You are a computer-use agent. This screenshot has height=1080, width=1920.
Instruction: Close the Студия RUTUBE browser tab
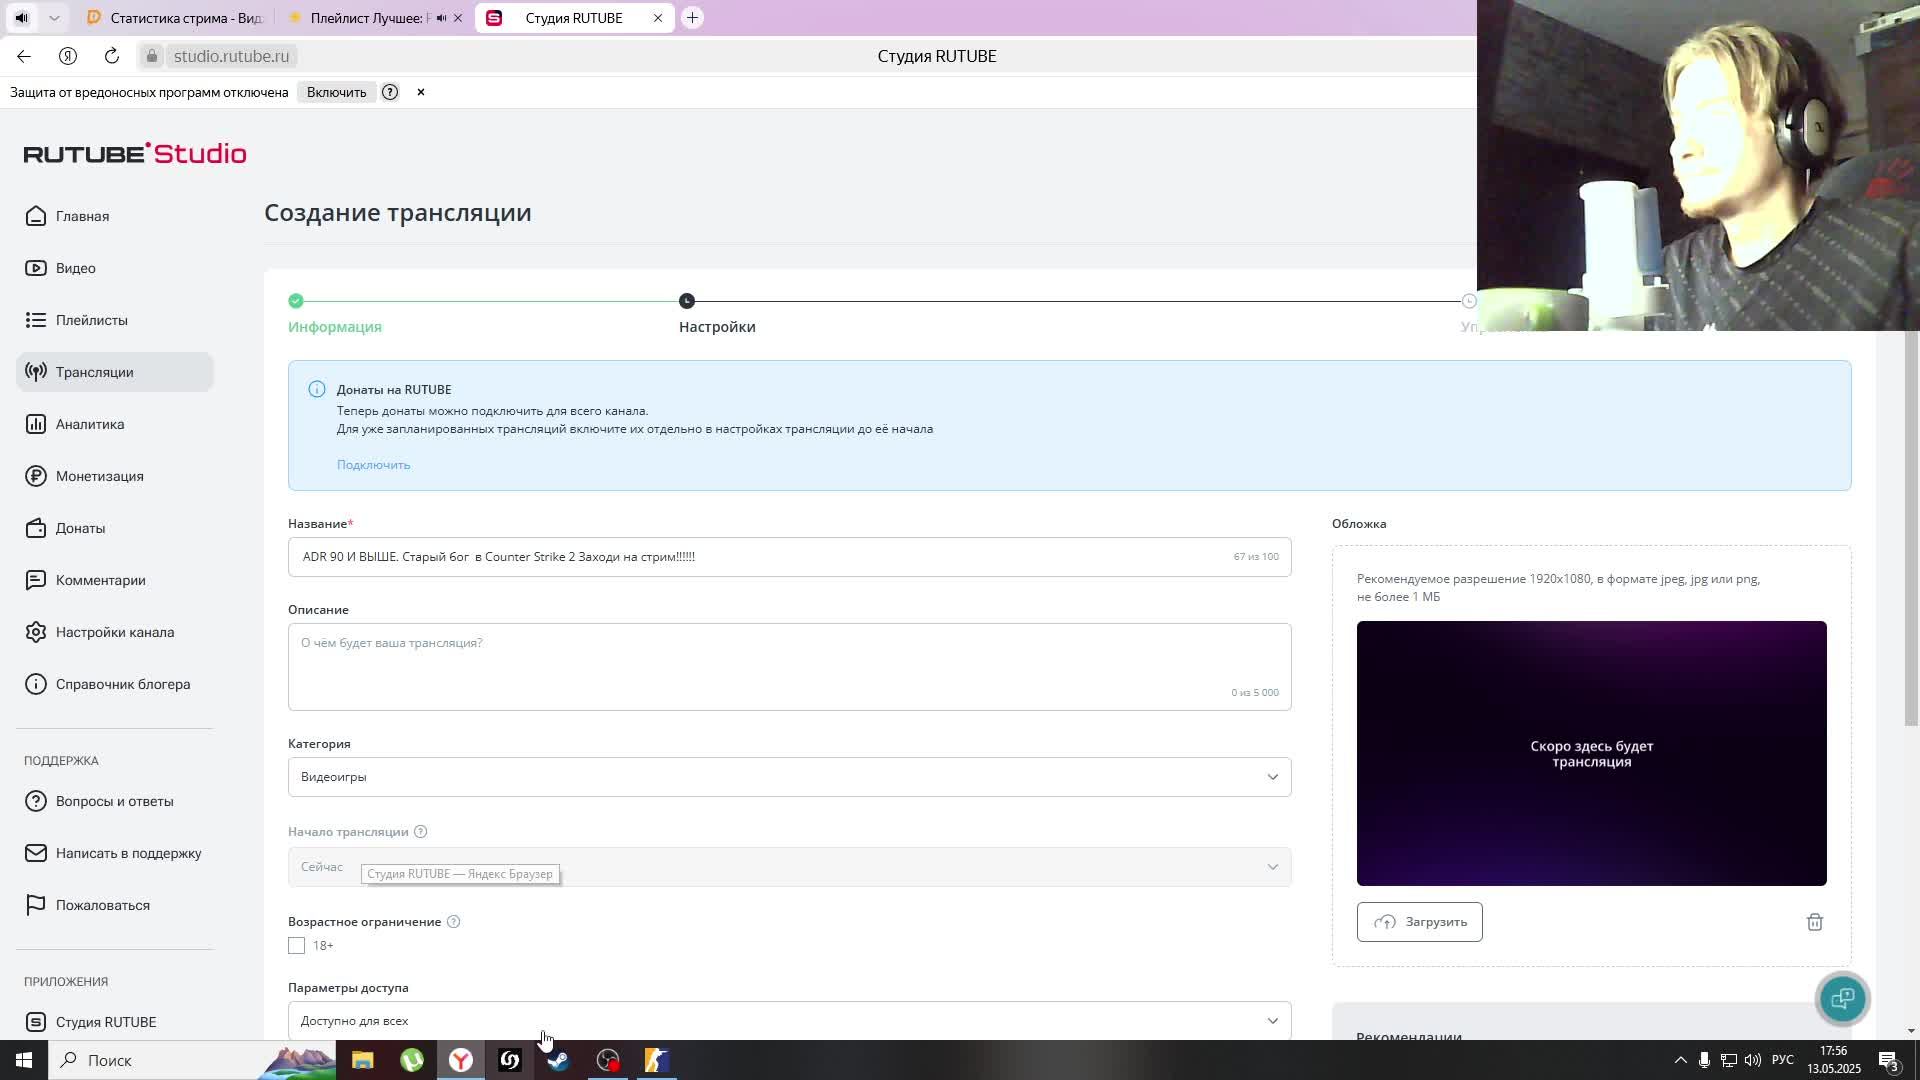658,18
